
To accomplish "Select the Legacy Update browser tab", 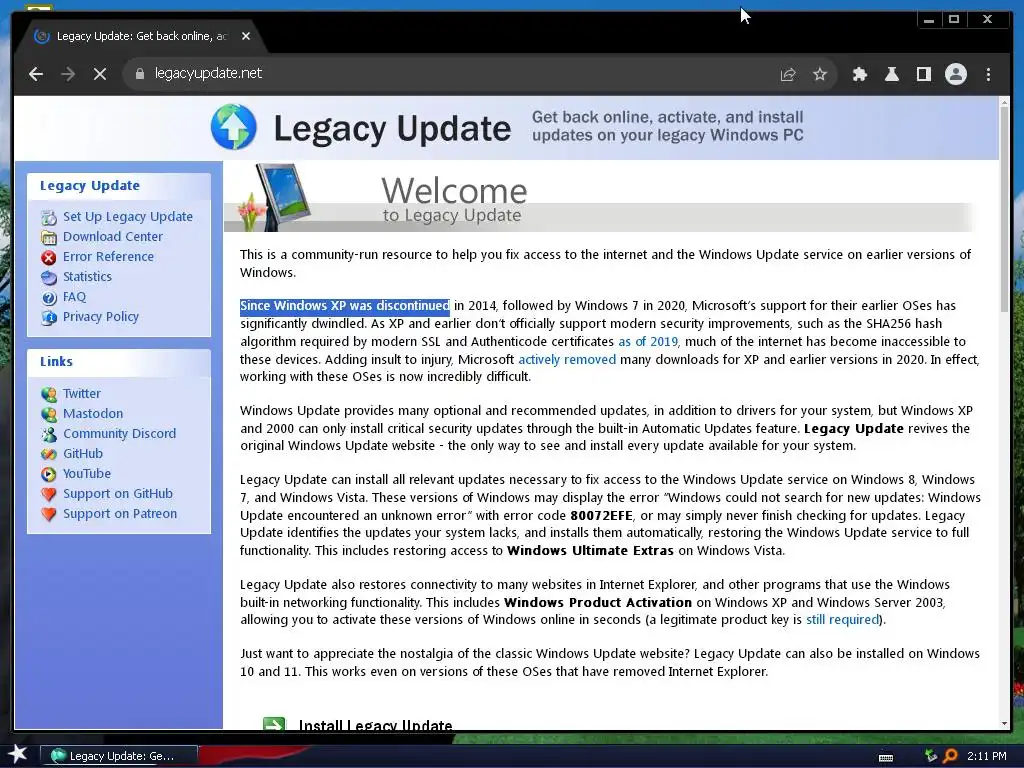I will tap(142, 36).
